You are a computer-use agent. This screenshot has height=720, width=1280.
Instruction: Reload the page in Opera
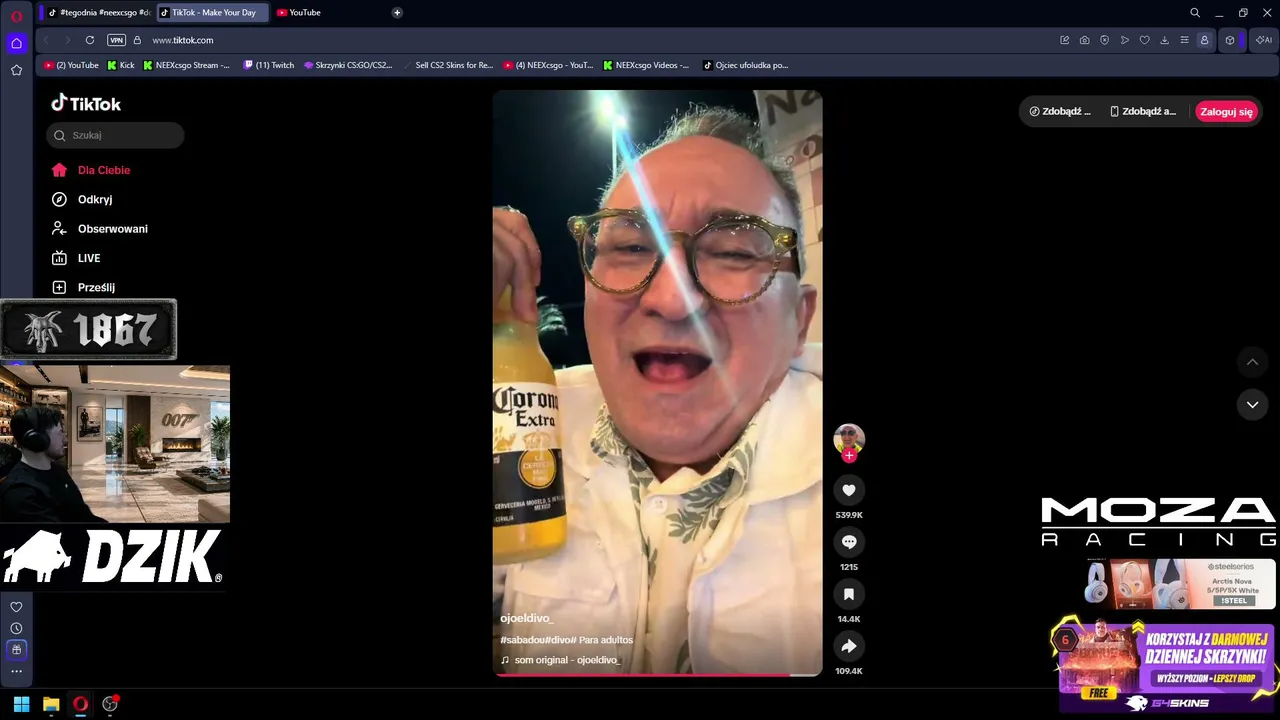90,40
